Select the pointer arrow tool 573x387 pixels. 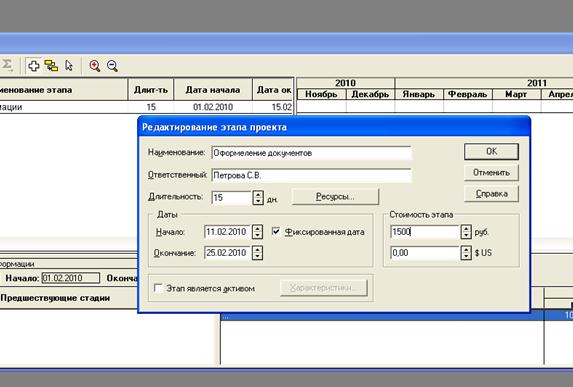69,66
